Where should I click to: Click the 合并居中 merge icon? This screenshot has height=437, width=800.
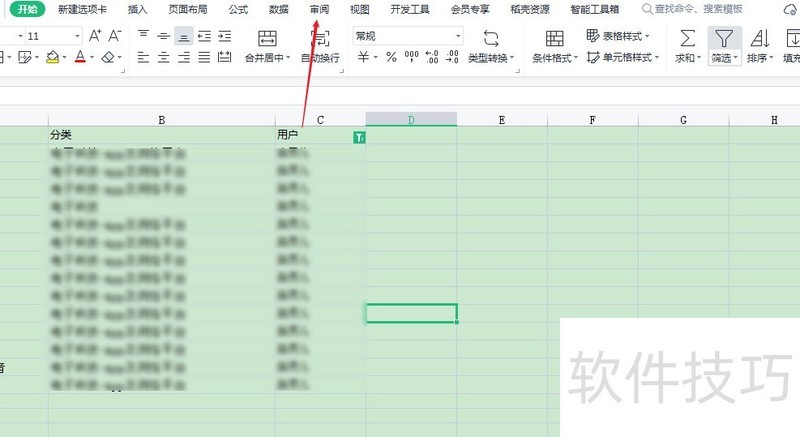(267, 38)
